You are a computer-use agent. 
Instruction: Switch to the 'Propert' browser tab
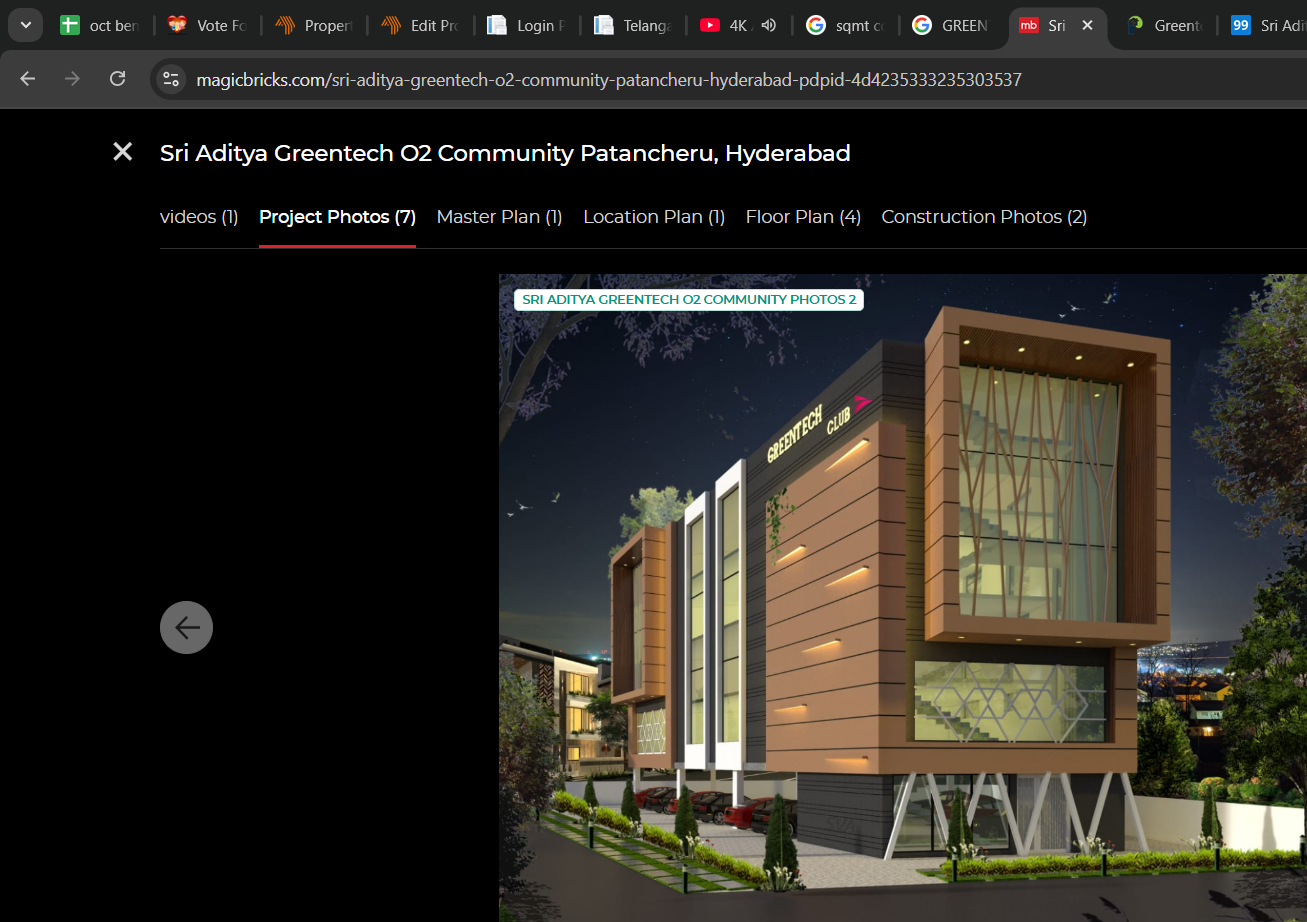tap(315, 26)
